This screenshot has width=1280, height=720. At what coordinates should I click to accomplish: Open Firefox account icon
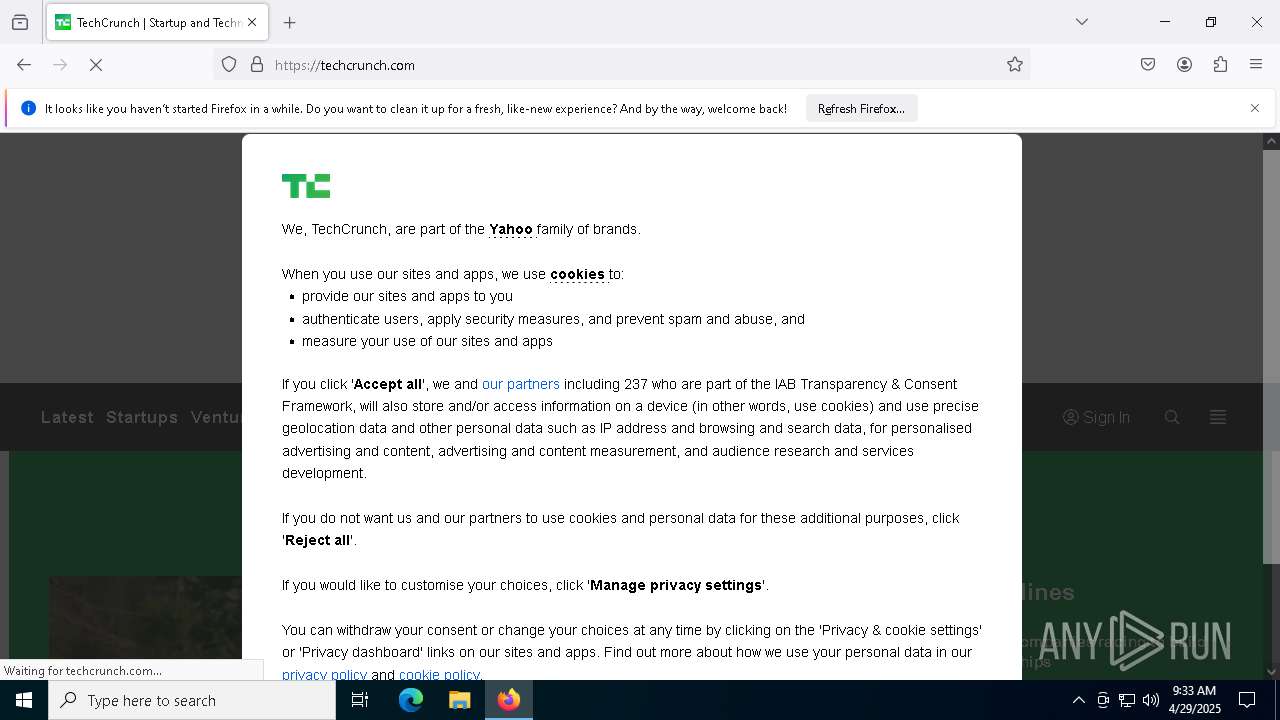tap(1184, 65)
